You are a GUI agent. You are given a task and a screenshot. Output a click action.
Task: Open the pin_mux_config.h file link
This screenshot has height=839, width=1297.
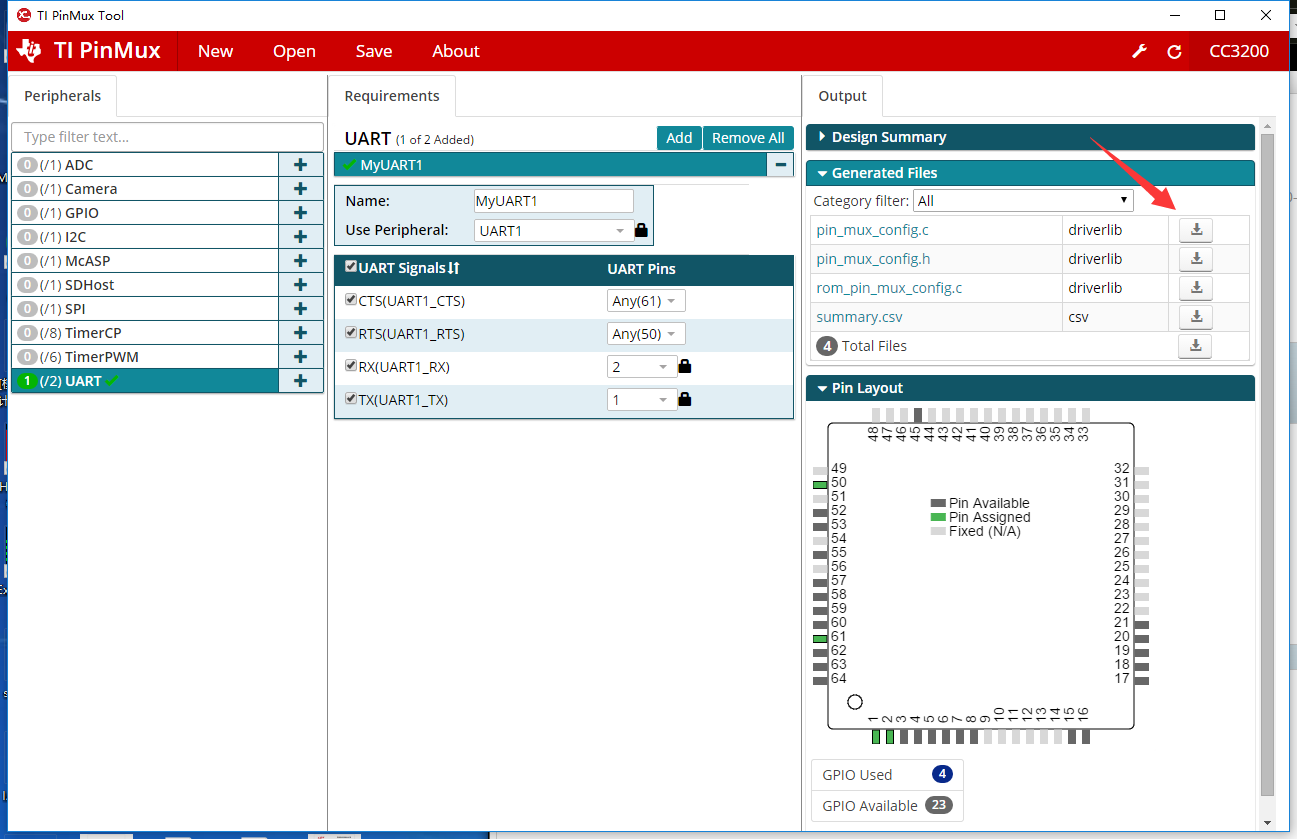874,259
